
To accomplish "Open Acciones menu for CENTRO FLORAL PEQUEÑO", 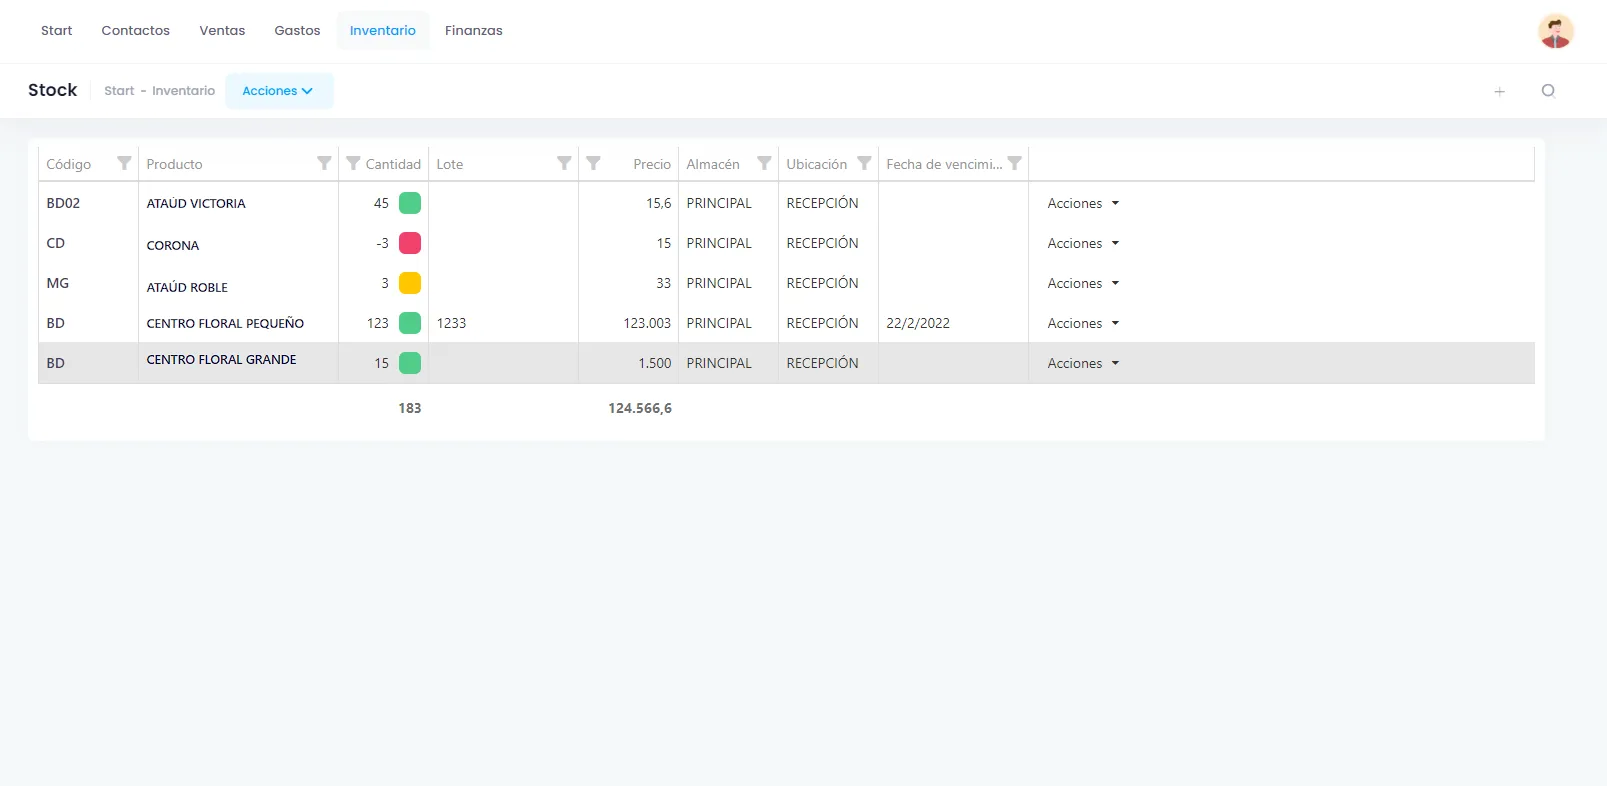I will tap(1083, 323).
